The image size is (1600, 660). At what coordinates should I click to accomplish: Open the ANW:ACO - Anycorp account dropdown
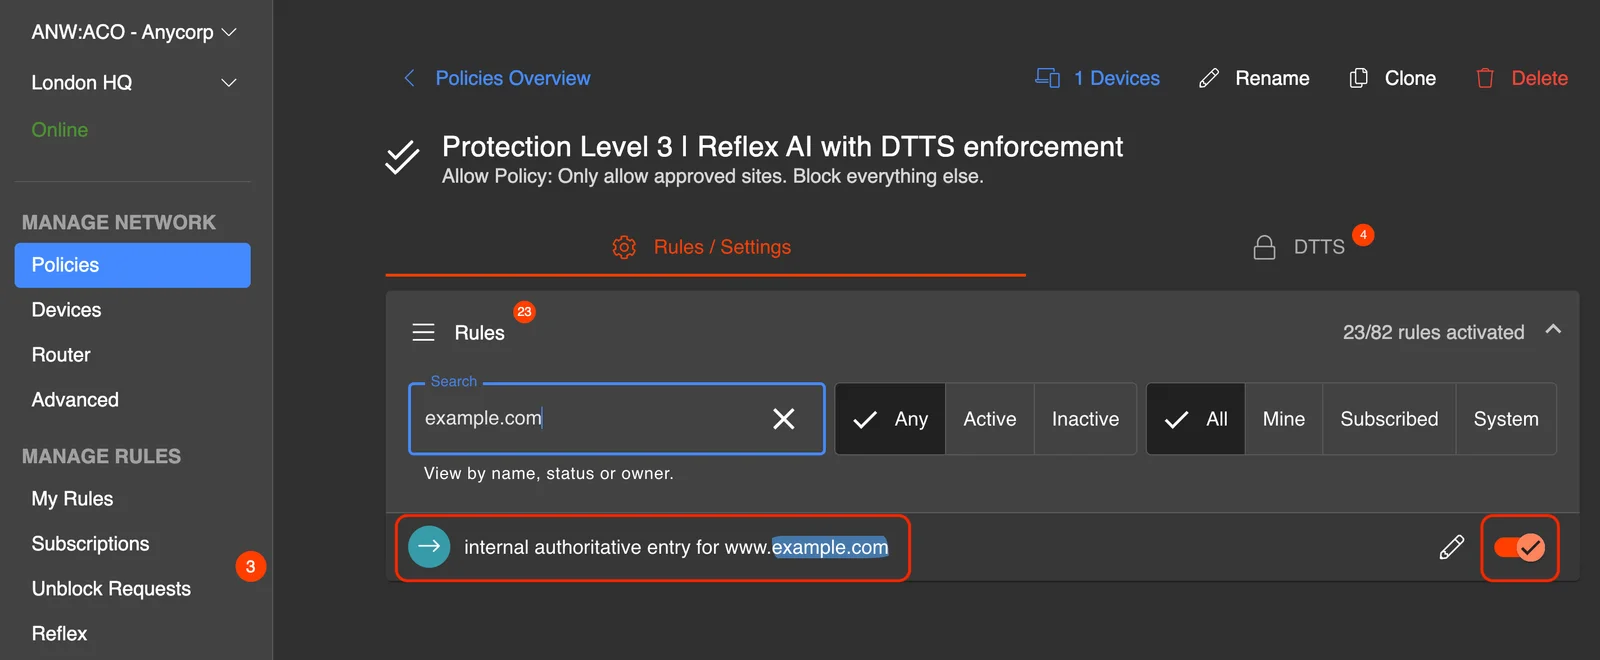tap(134, 32)
